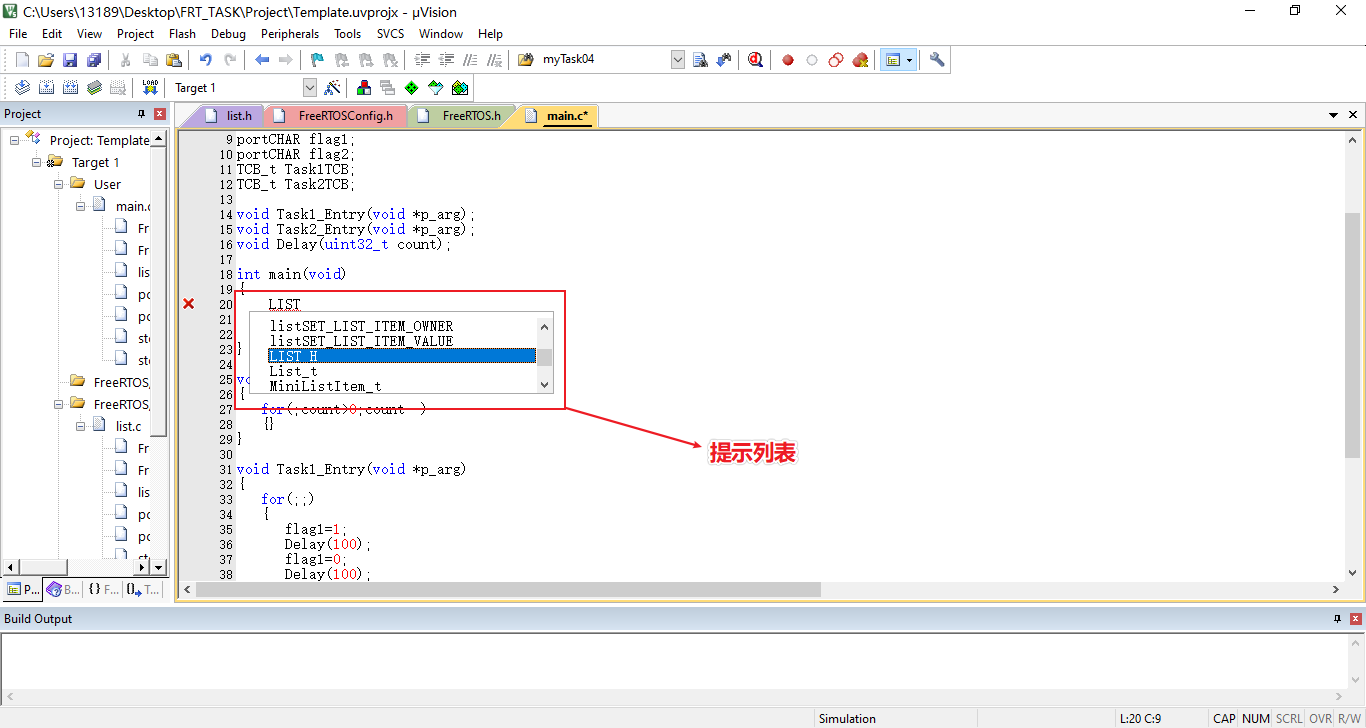Undo the last edit with the toolbar arrow
This screenshot has height=728, width=1366.
206,60
